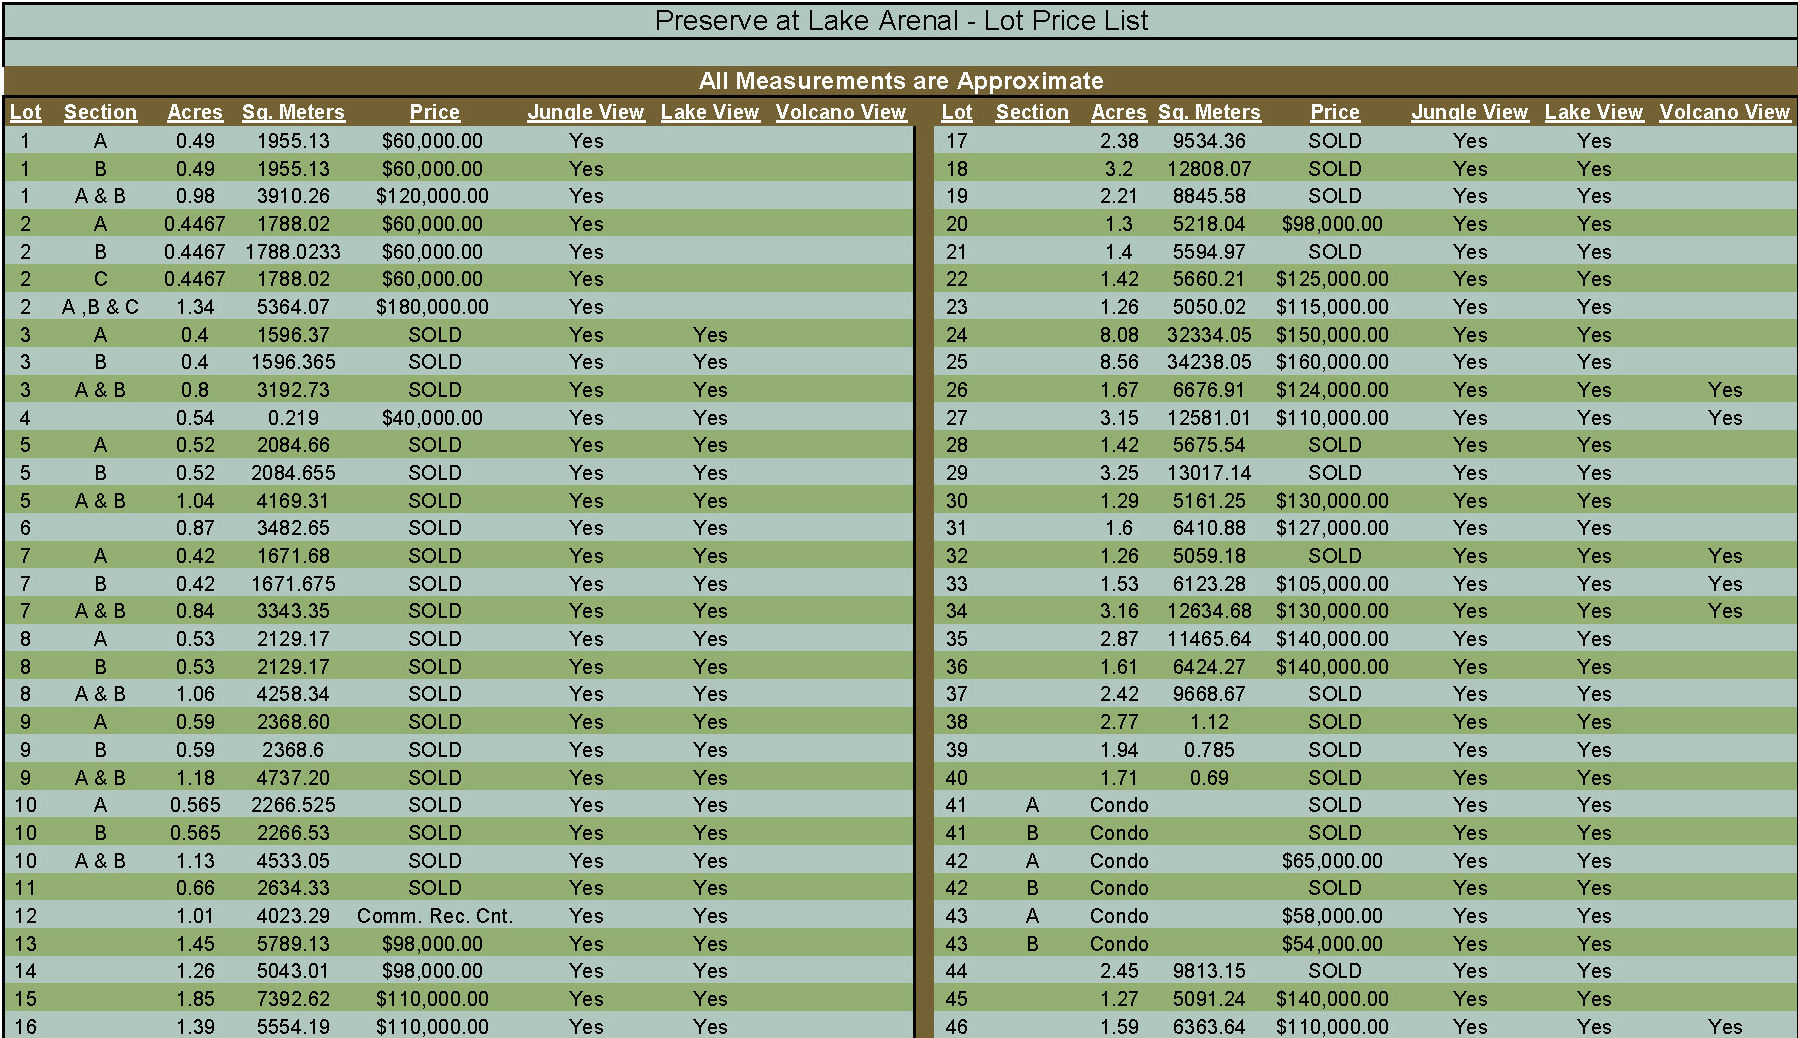The width and height of the screenshot is (1798, 1038).
Task: Click the Jungle View header in the left table
Action: click(585, 113)
